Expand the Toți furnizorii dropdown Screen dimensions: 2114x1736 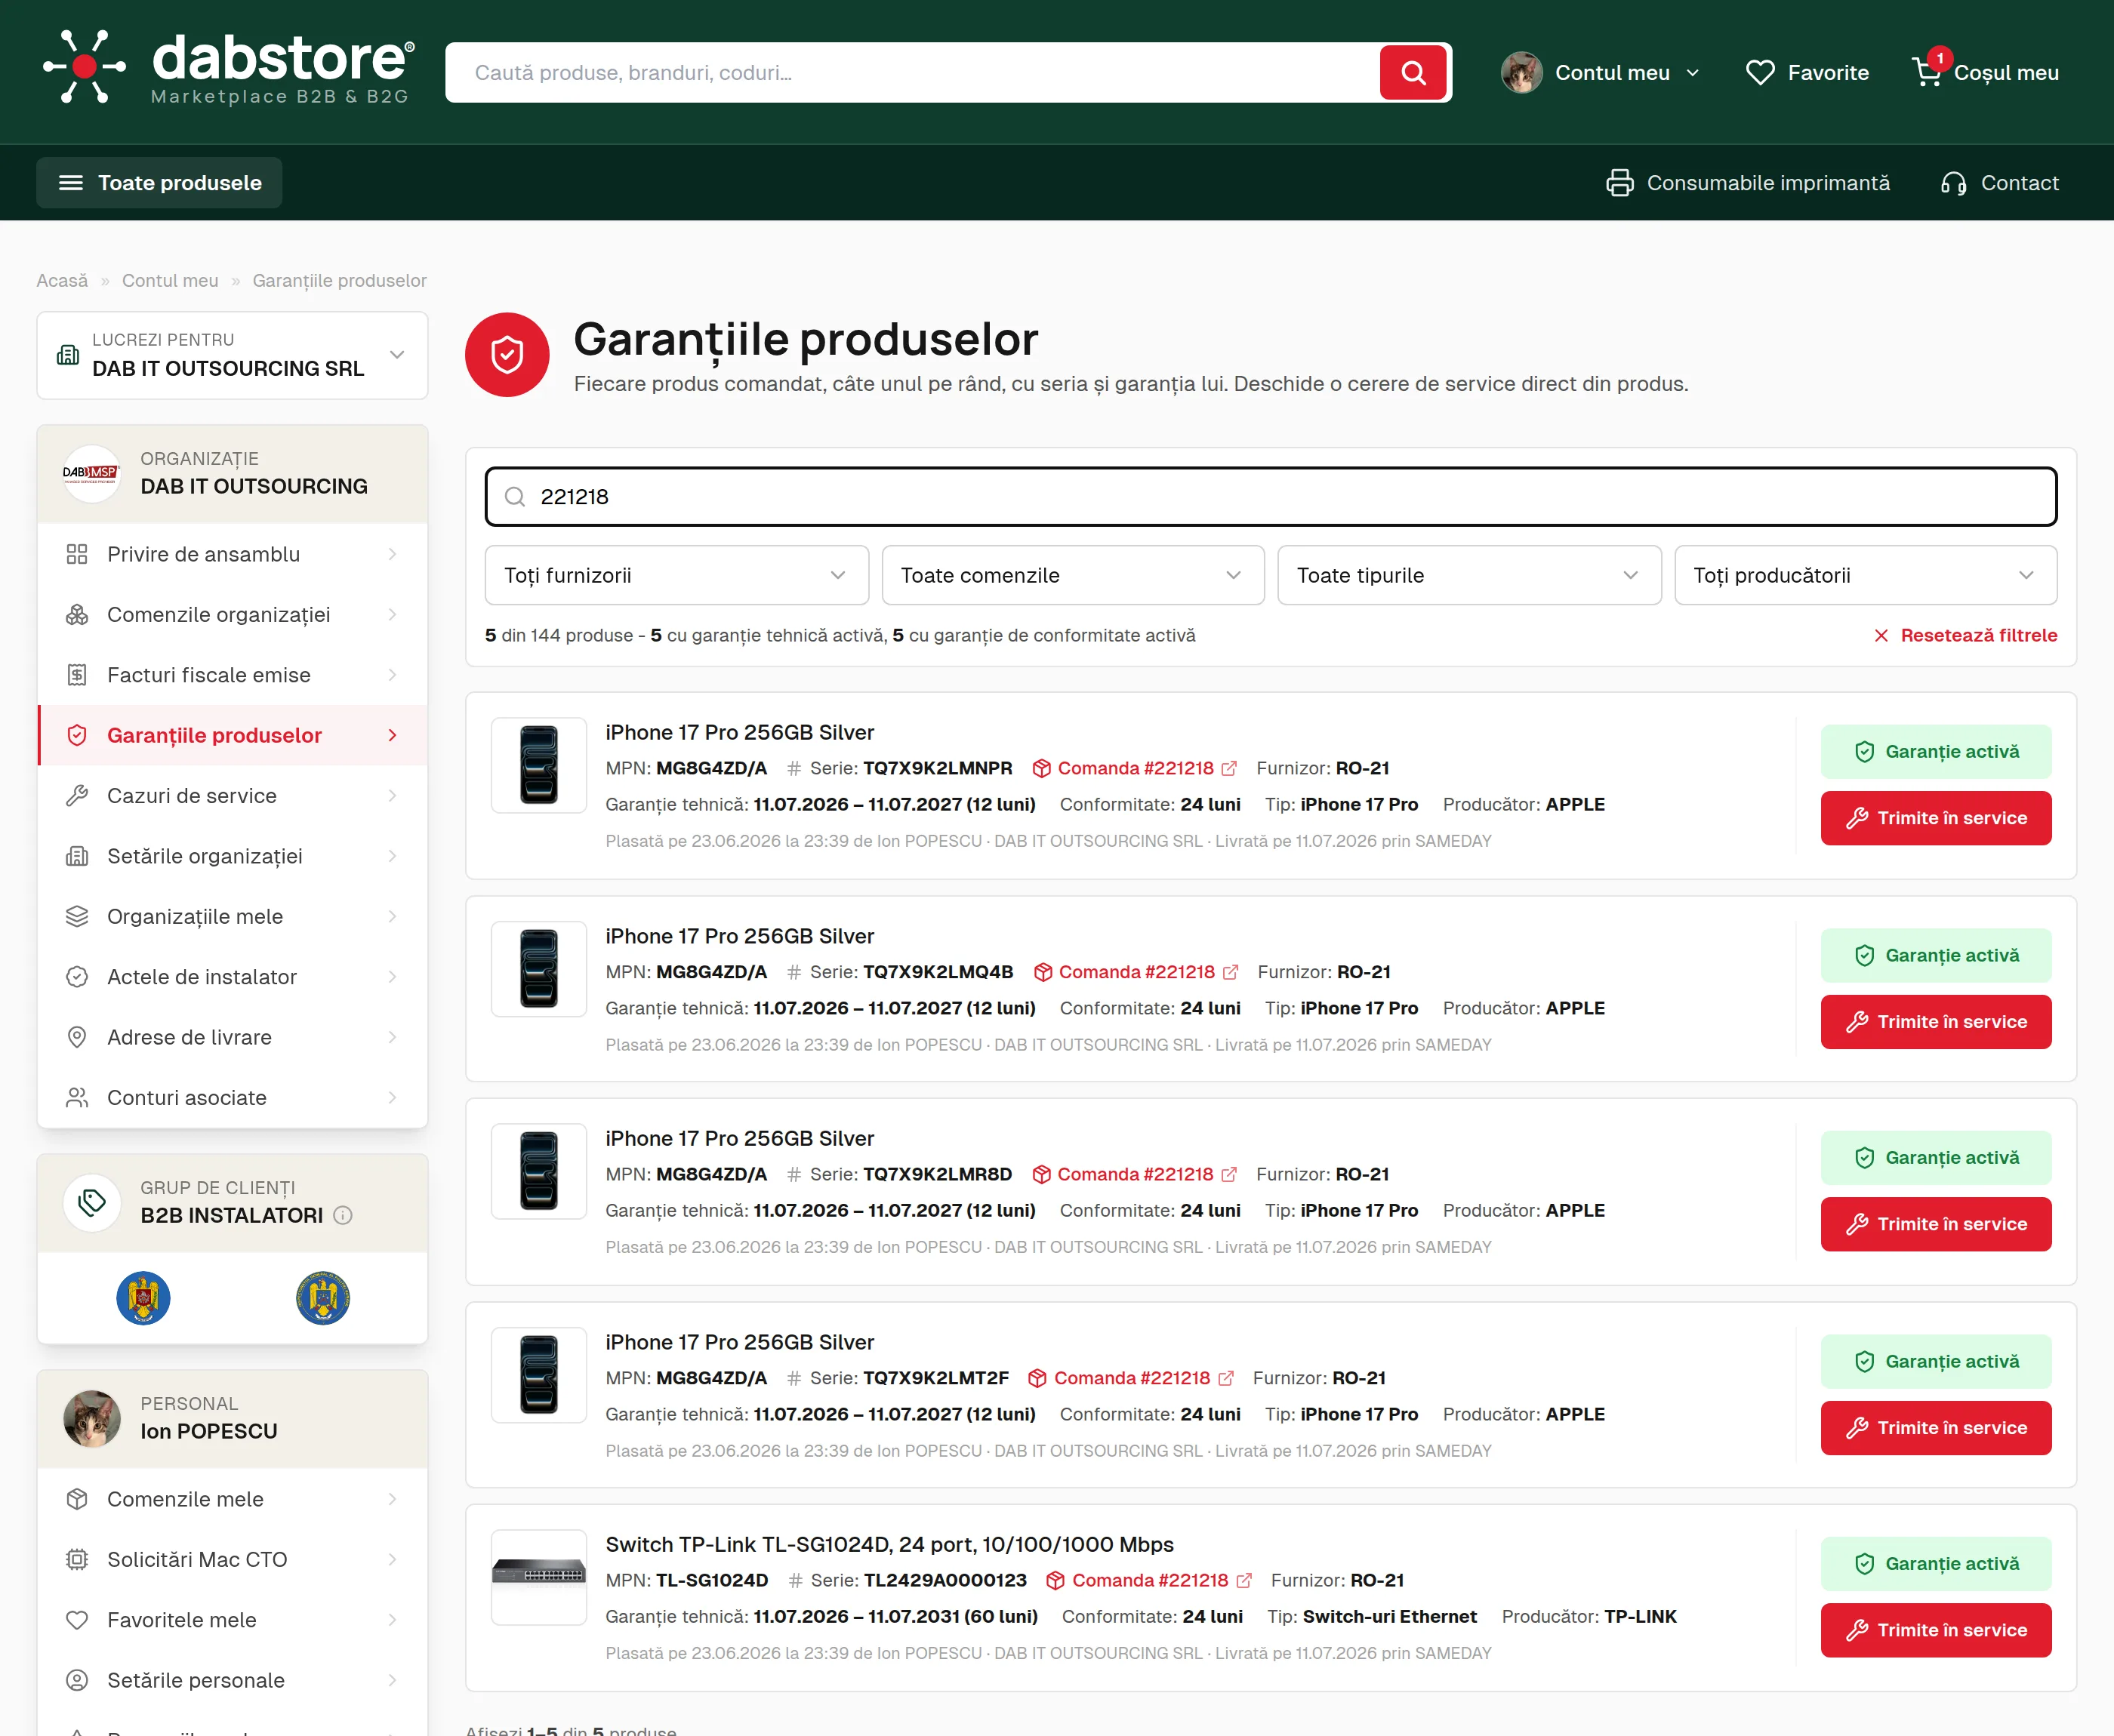tap(677, 575)
